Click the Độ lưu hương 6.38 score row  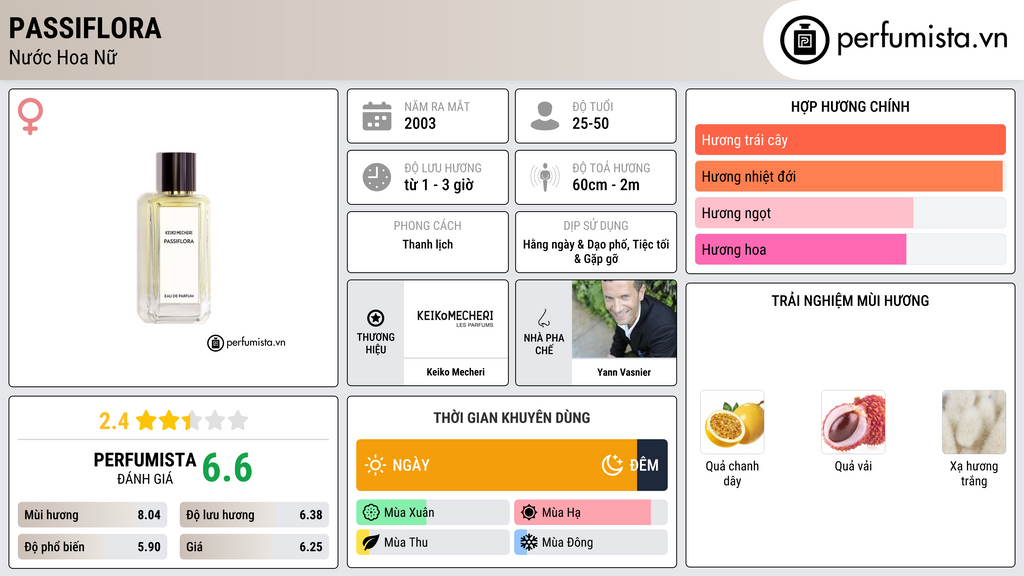coord(254,515)
